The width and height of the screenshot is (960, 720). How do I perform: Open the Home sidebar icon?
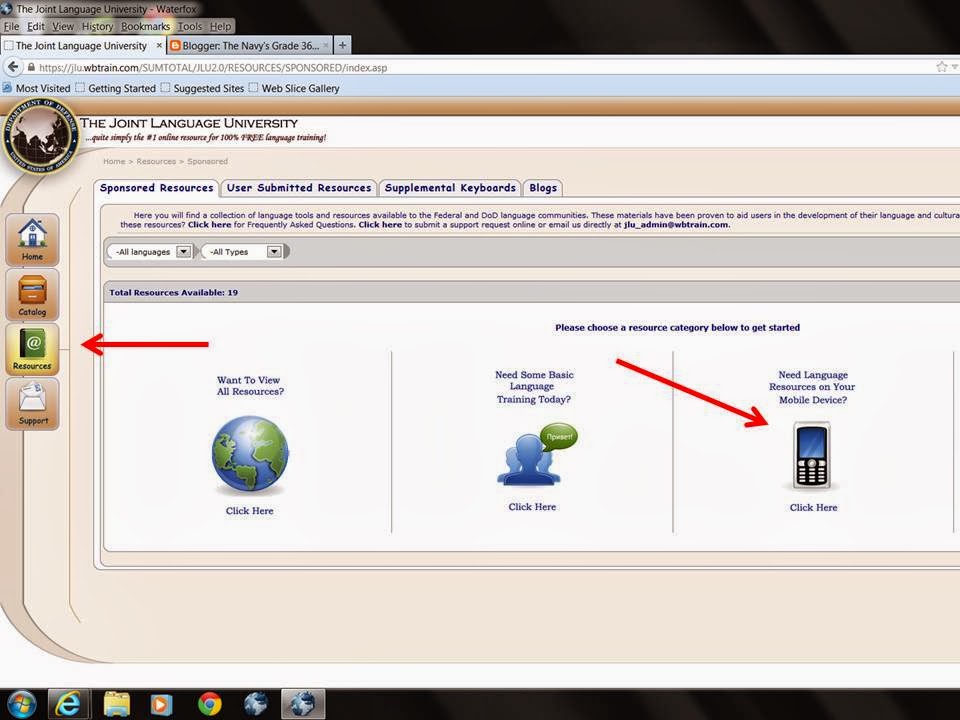[32, 239]
